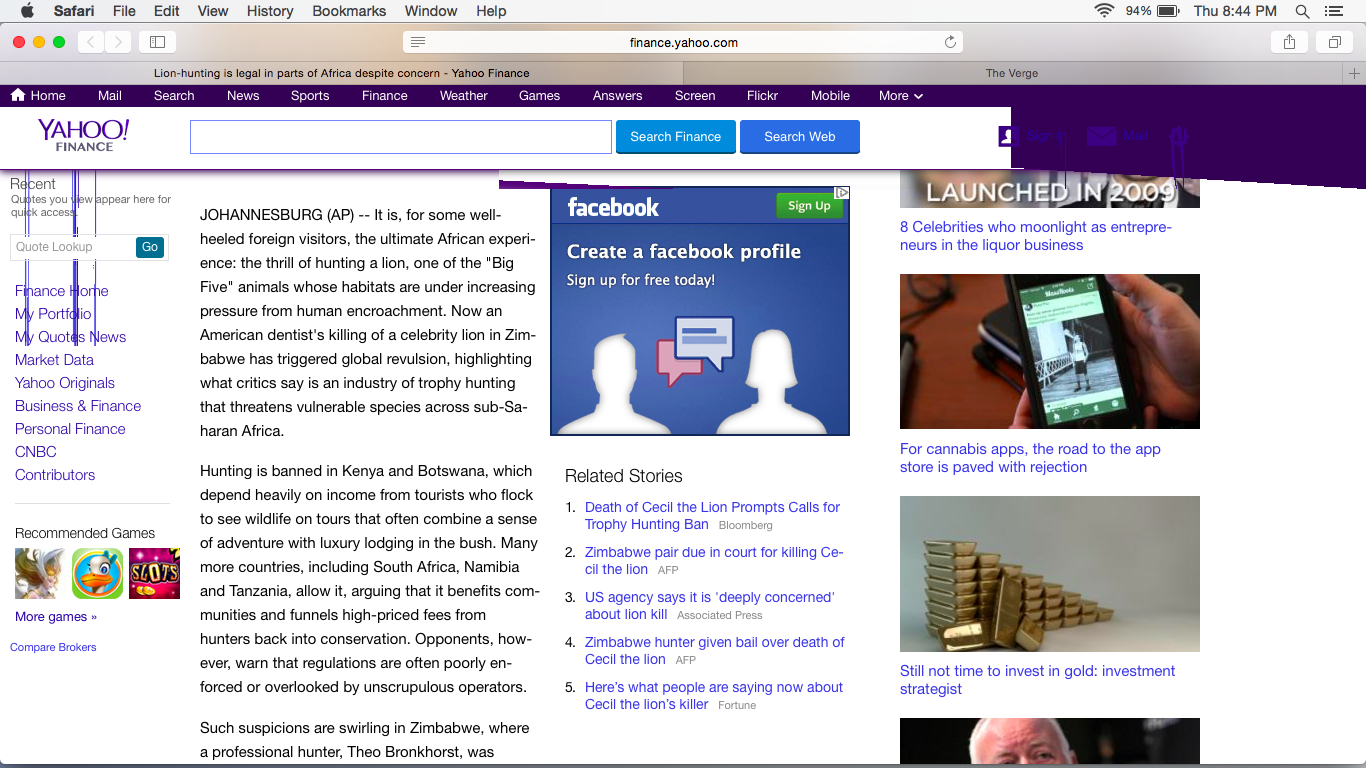The image size is (1366, 768).
Task: Open 'Death of Cecil the Lion Prompts' story
Action: (x=712, y=515)
